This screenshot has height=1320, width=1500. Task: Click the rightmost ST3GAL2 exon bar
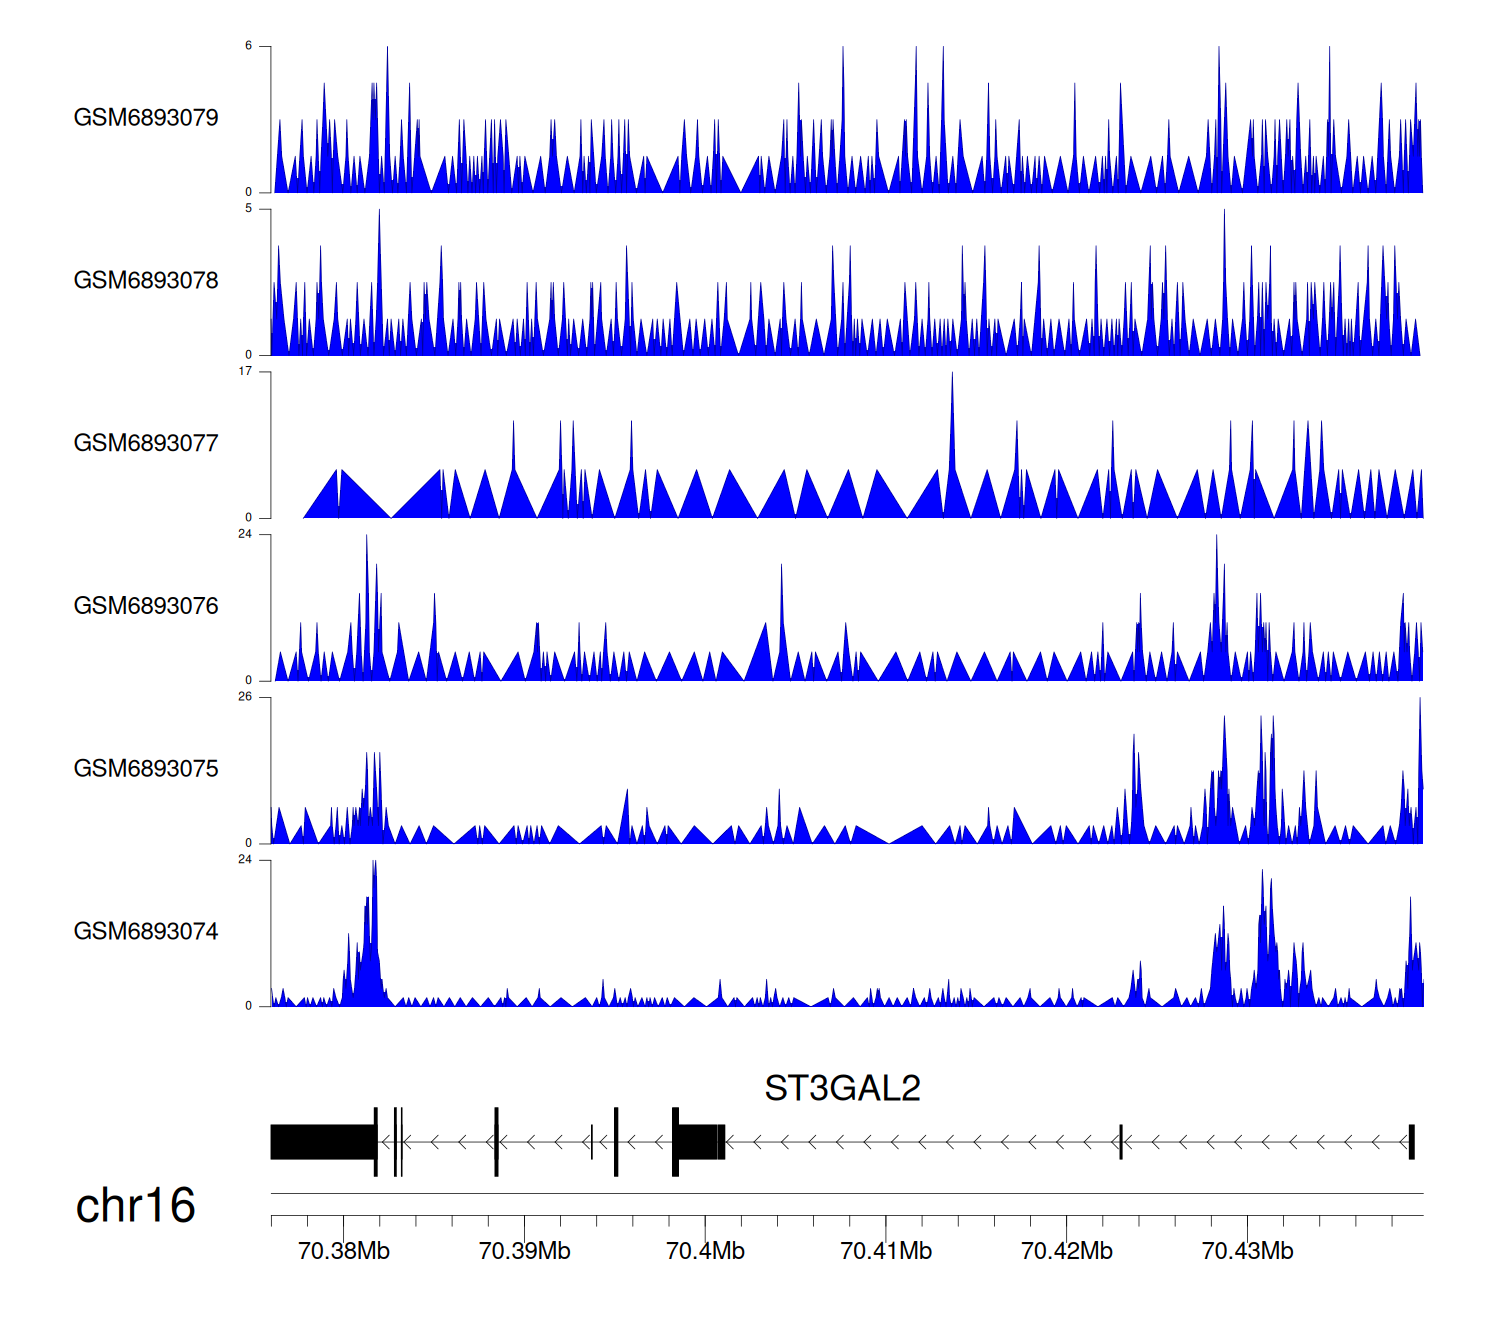(1411, 1142)
